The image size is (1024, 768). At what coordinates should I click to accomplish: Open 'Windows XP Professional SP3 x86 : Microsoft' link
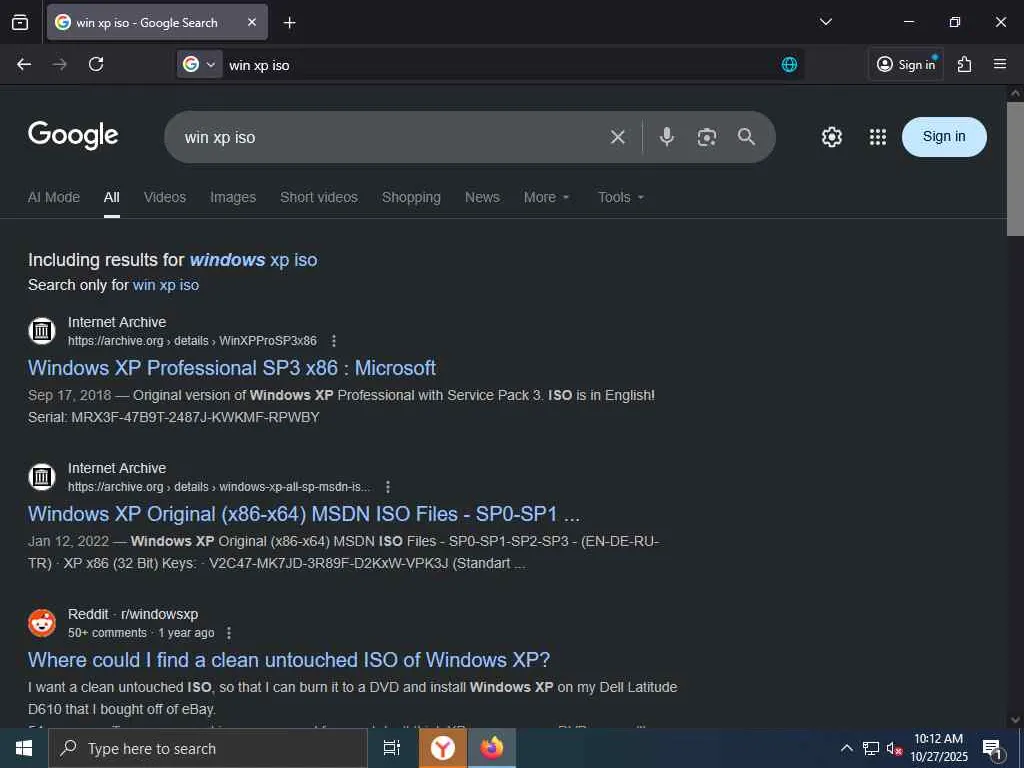coord(232,368)
